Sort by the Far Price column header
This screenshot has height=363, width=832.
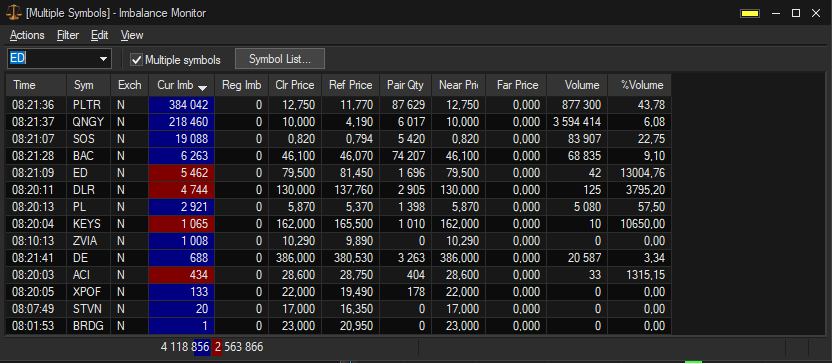tap(516, 85)
